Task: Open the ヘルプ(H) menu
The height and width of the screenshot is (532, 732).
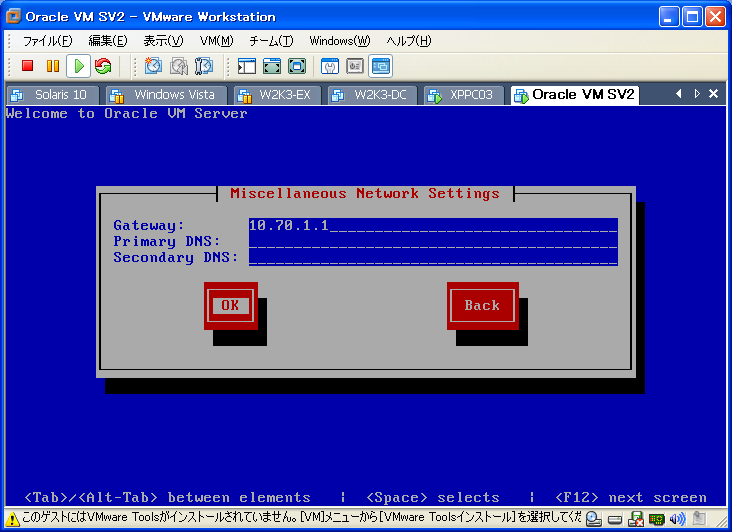Action: click(x=408, y=41)
